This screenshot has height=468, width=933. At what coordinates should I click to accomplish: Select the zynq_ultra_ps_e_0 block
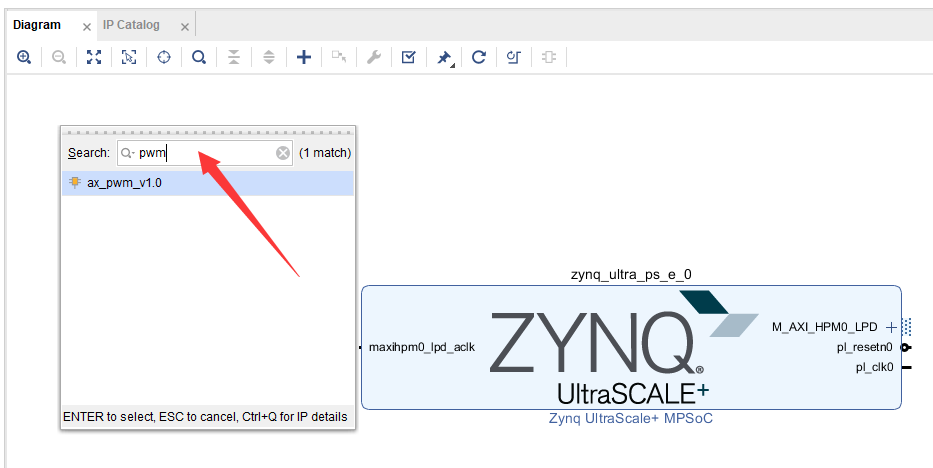pos(631,347)
